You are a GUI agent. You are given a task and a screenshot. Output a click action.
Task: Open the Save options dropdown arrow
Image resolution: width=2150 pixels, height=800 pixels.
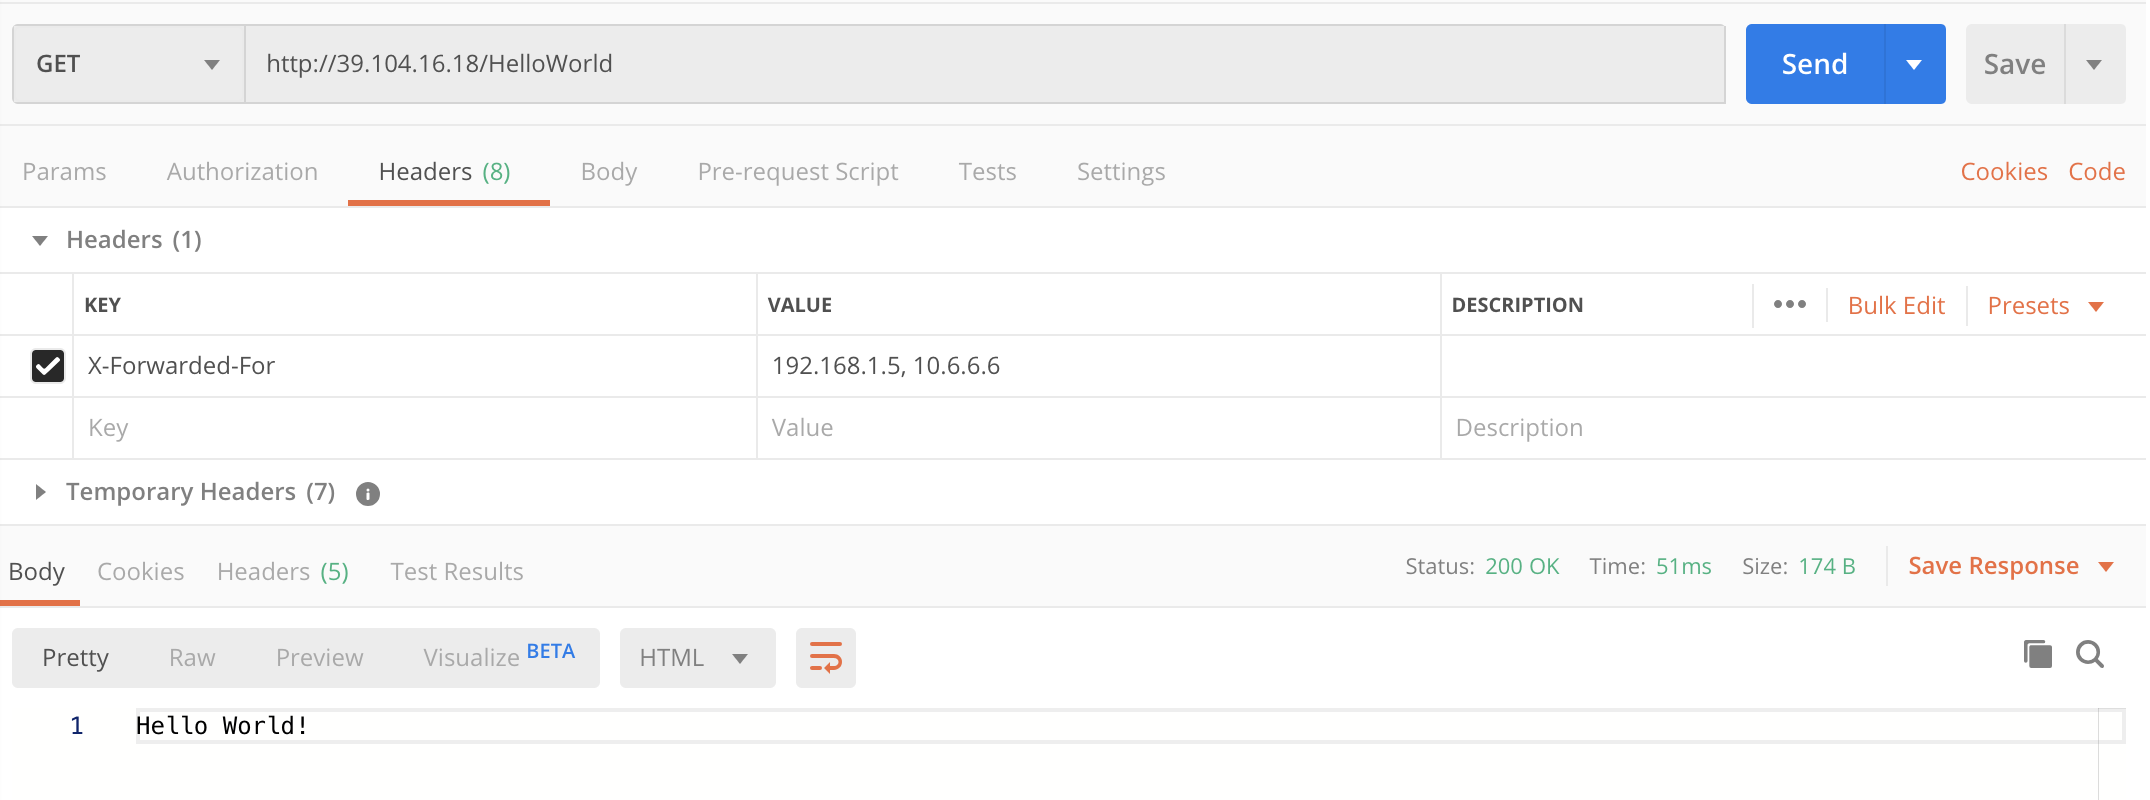[x=2094, y=65]
